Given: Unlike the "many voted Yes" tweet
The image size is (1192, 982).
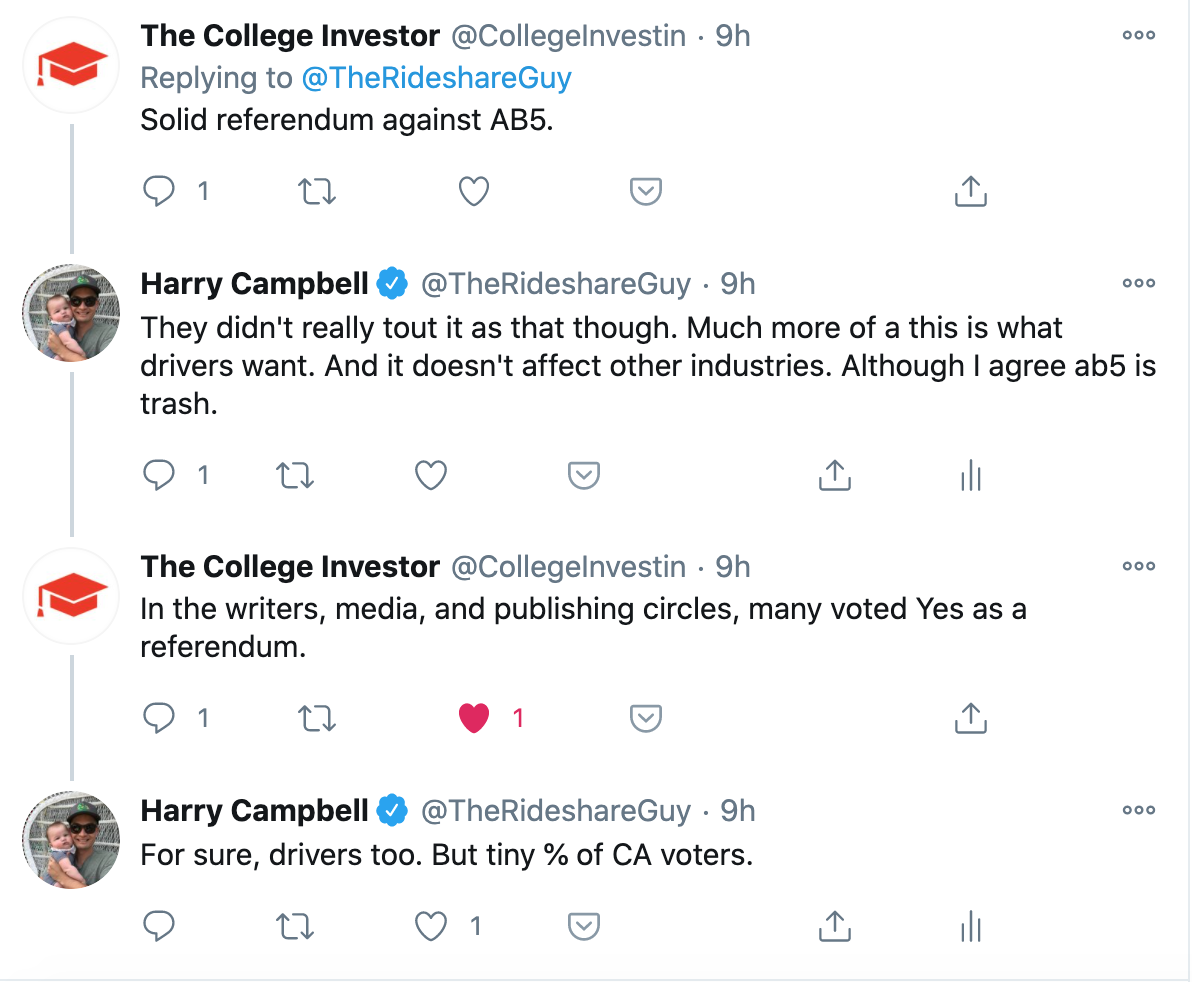Looking at the screenshot, I should click(474, 718).
